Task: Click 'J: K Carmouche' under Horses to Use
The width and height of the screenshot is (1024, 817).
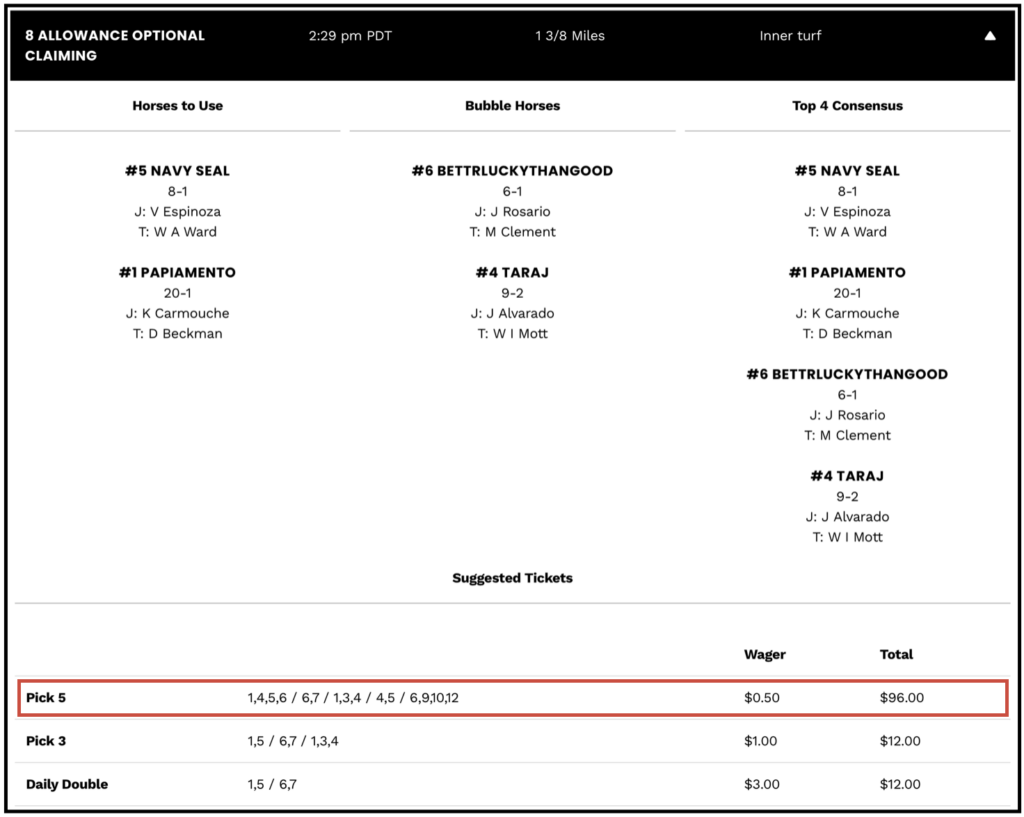Action: (178, 313)
